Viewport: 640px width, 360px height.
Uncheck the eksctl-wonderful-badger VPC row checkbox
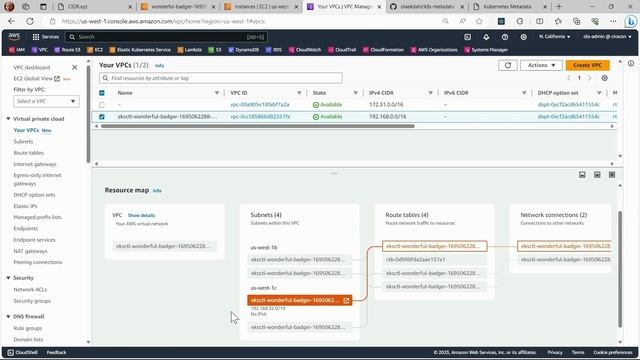tap(102, 117)
